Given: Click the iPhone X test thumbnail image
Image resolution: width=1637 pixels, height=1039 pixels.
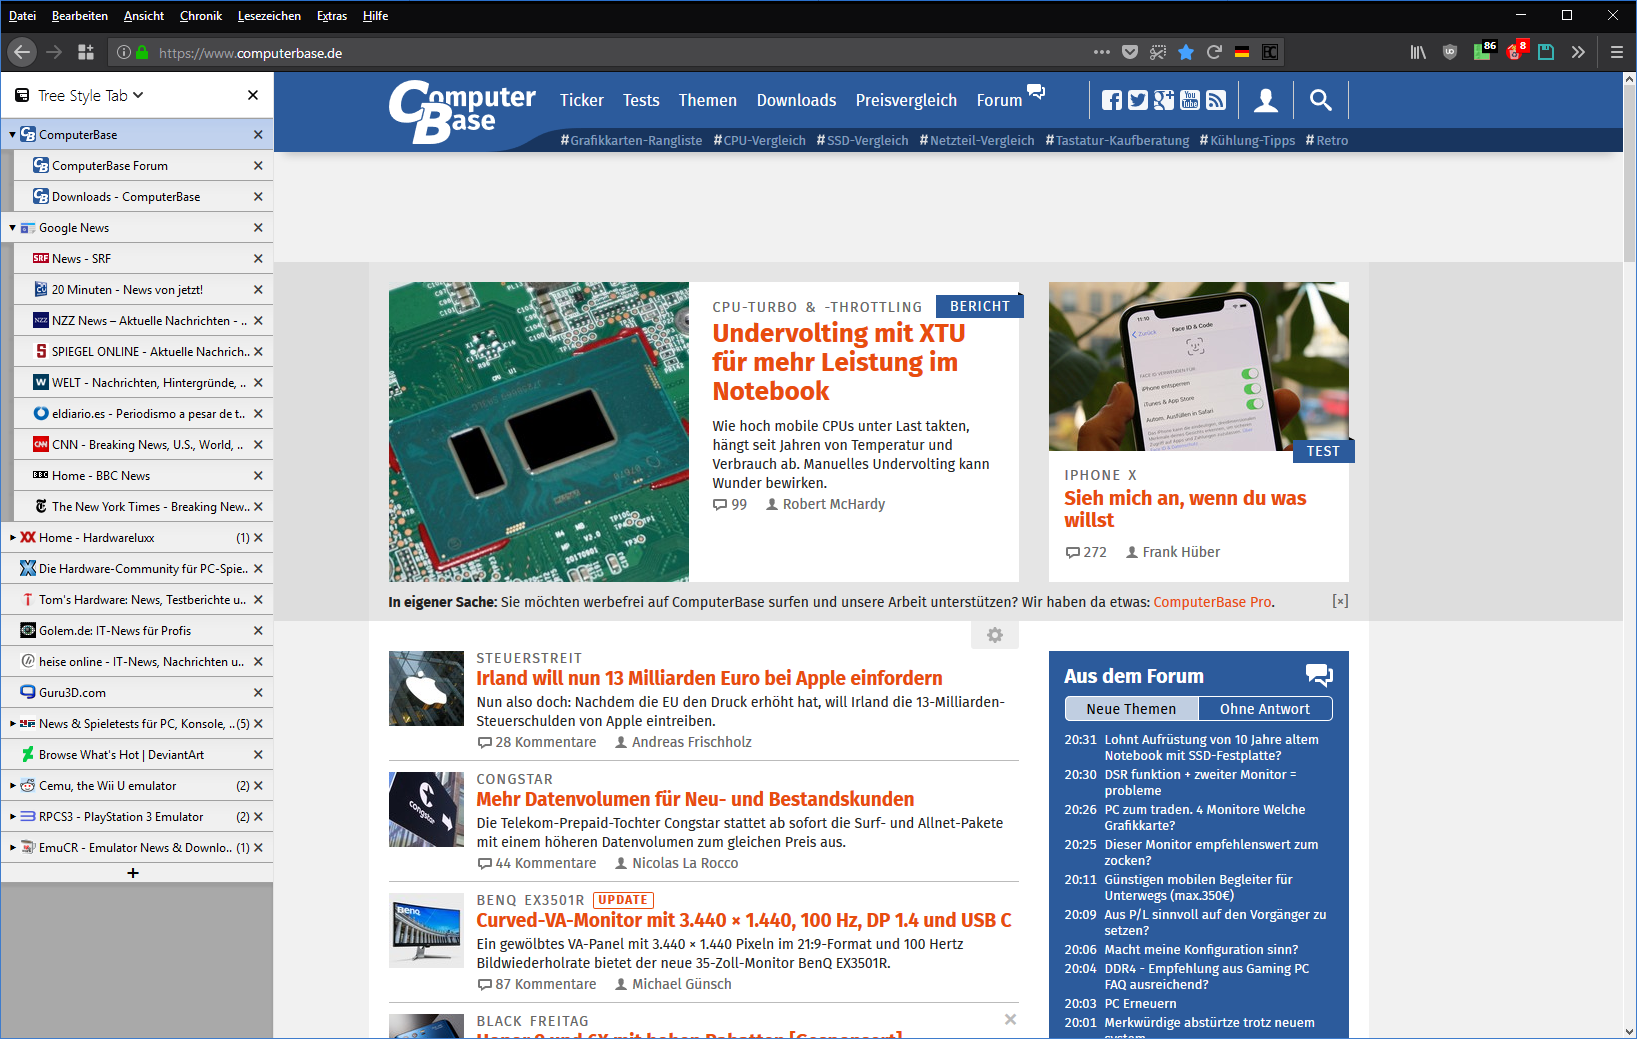Looking at the screenshot, I should (x=1198, y=366).
